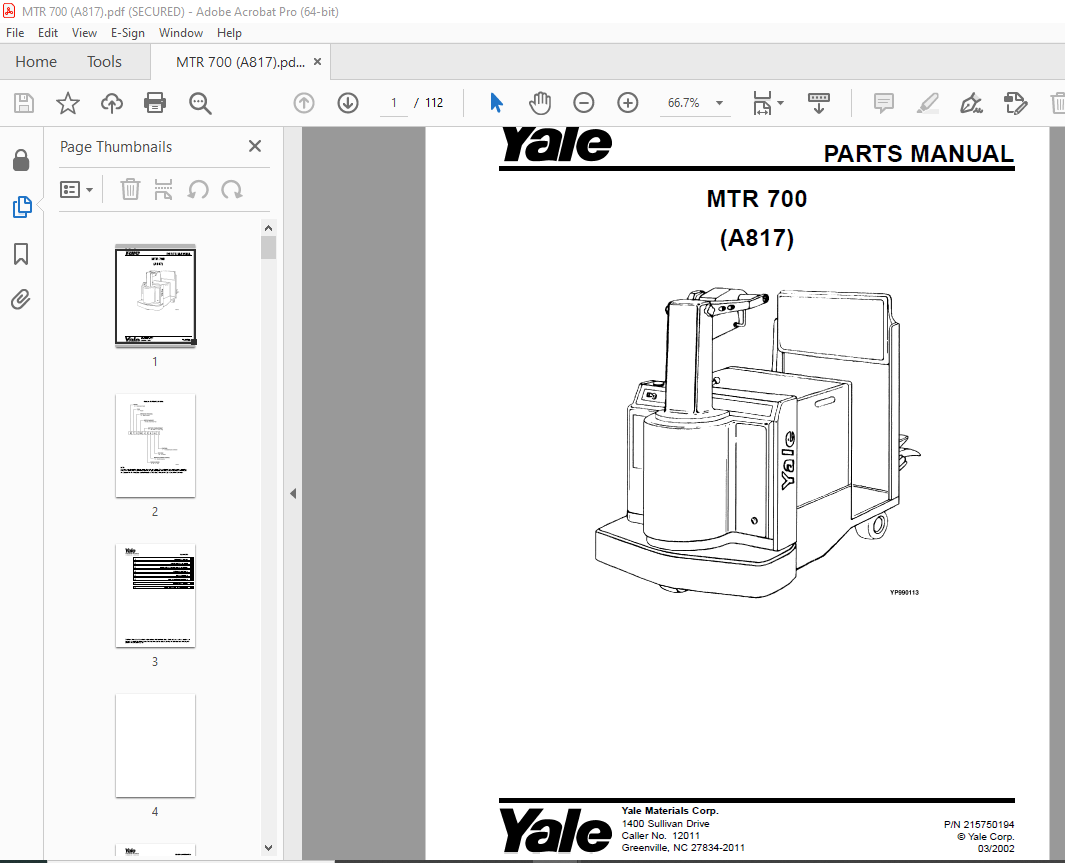Click thumbnails scrollbar down arrow
Screen dimensions: 1065x863
coord(268,847)
